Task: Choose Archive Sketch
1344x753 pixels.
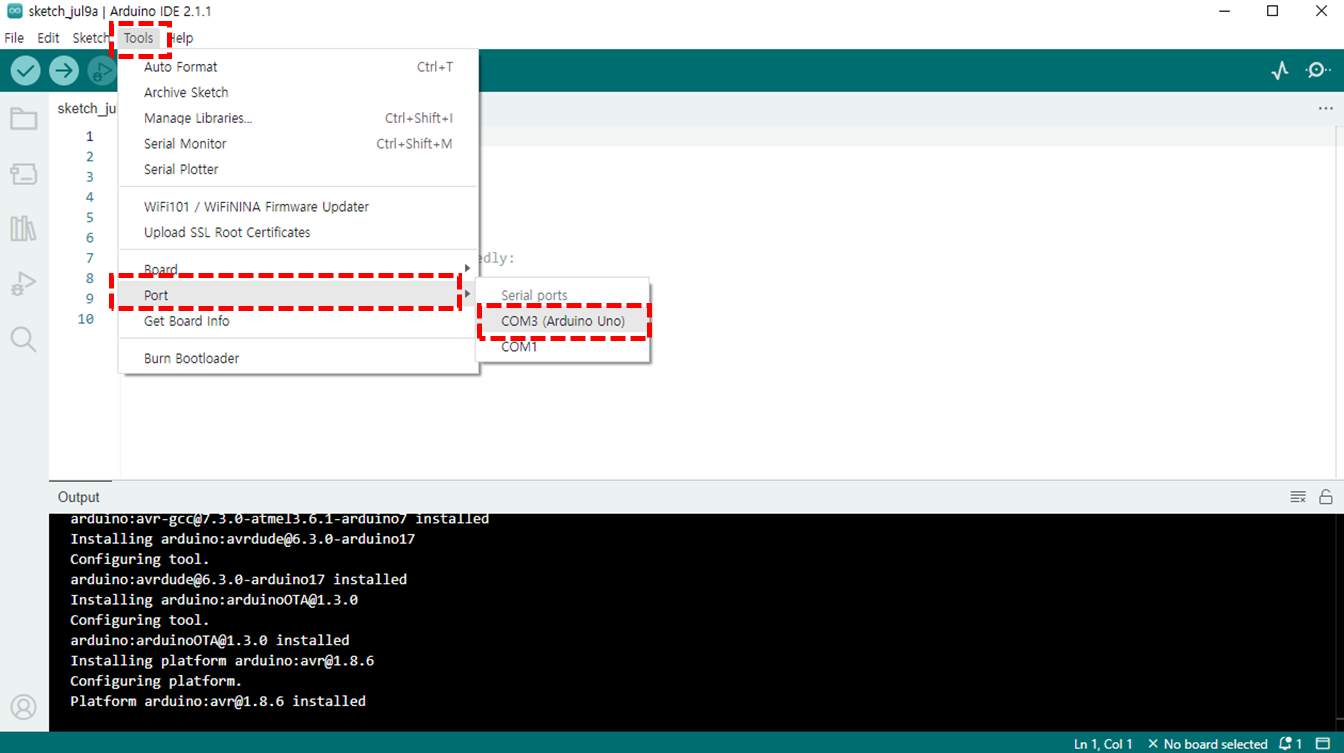Action: pyautogui.click(x=298, y=92)
